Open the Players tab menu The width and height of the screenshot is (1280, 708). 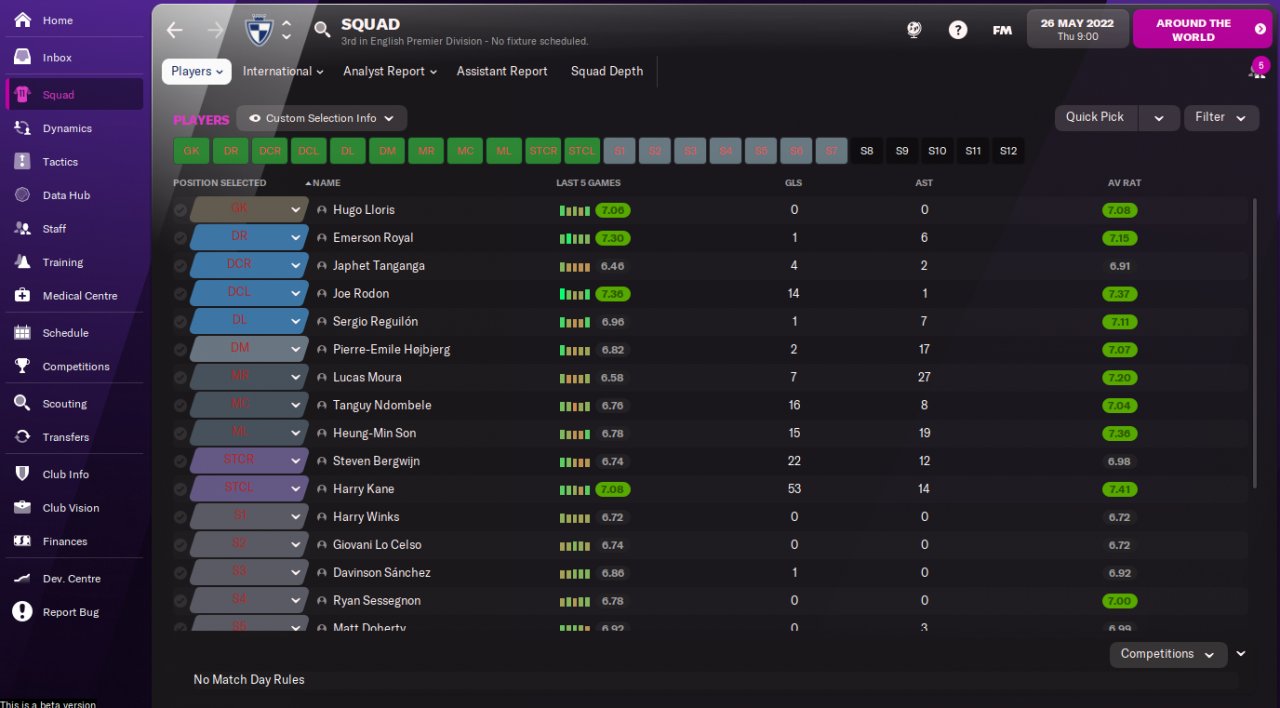click(x=197, y=71)
